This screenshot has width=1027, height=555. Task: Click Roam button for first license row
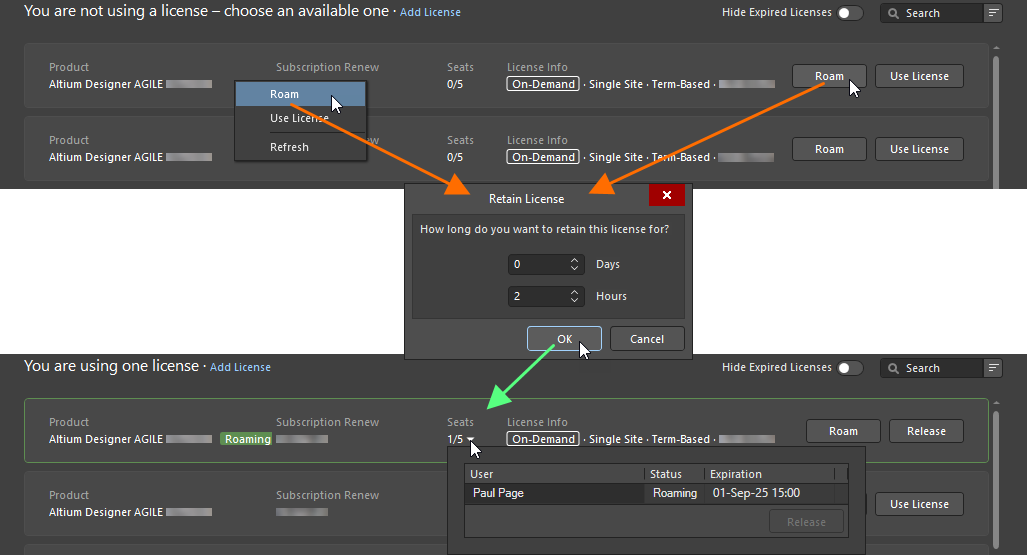click(x=829, y=76)
